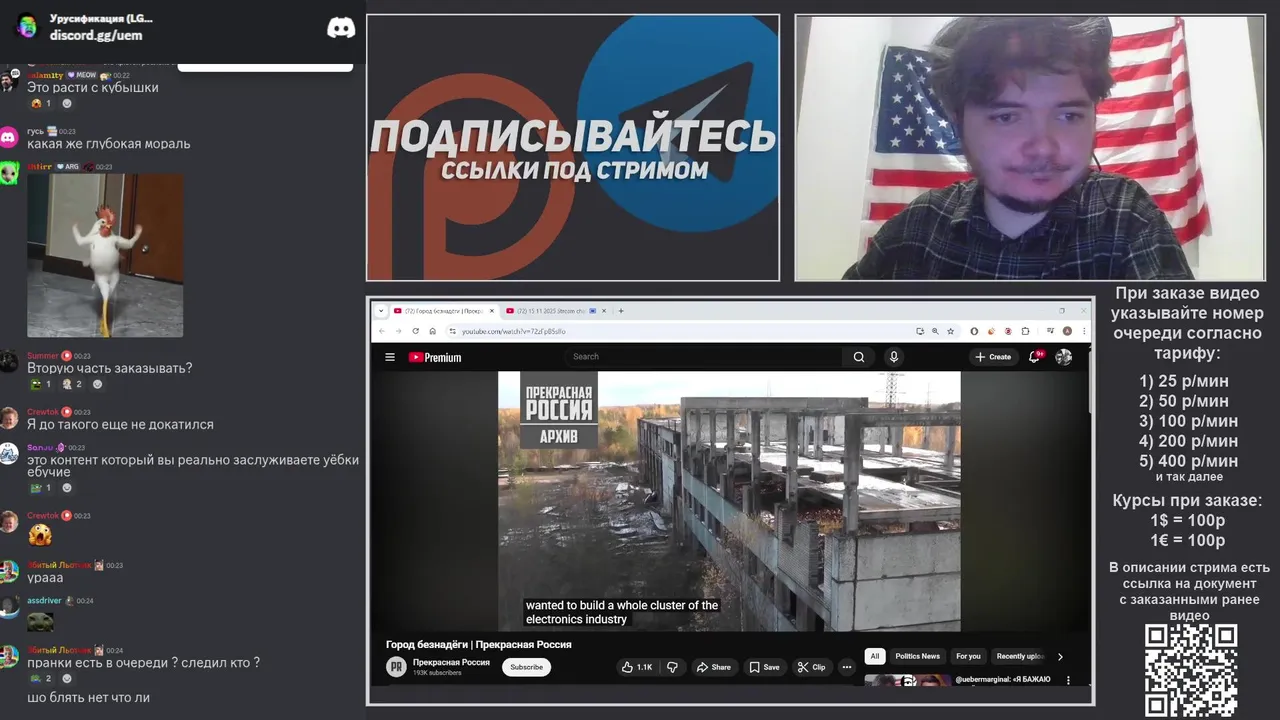Switch to Город безнадёги browser tab
Image resolution: width=1280 pixels, height=720 pixels.
(444, 311)
